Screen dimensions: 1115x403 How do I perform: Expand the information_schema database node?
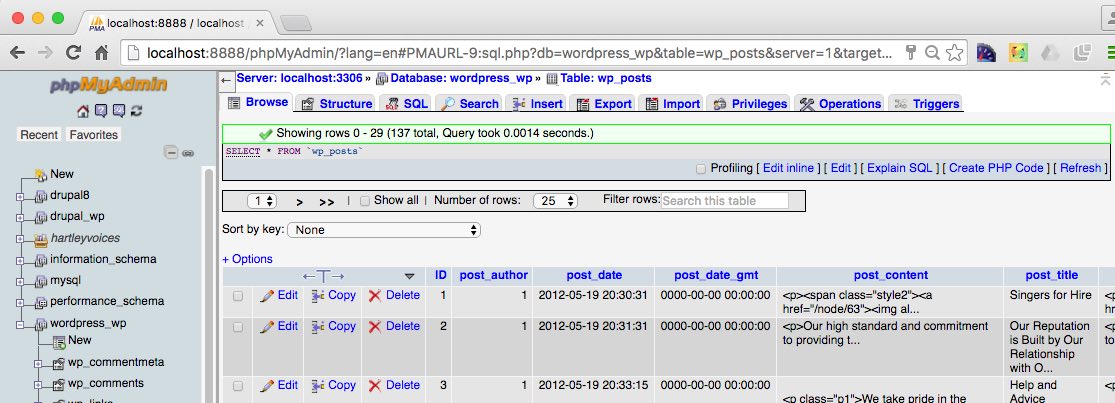(x=20, y=260)
